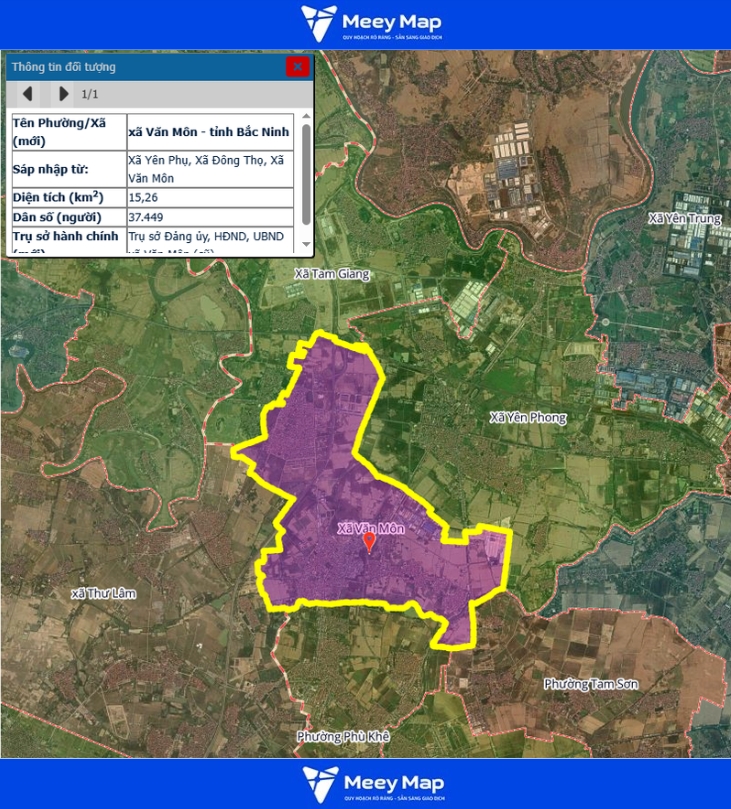Close the Thông tin đối tượng panel
The image size is (731, 809).
click(297, 67)
